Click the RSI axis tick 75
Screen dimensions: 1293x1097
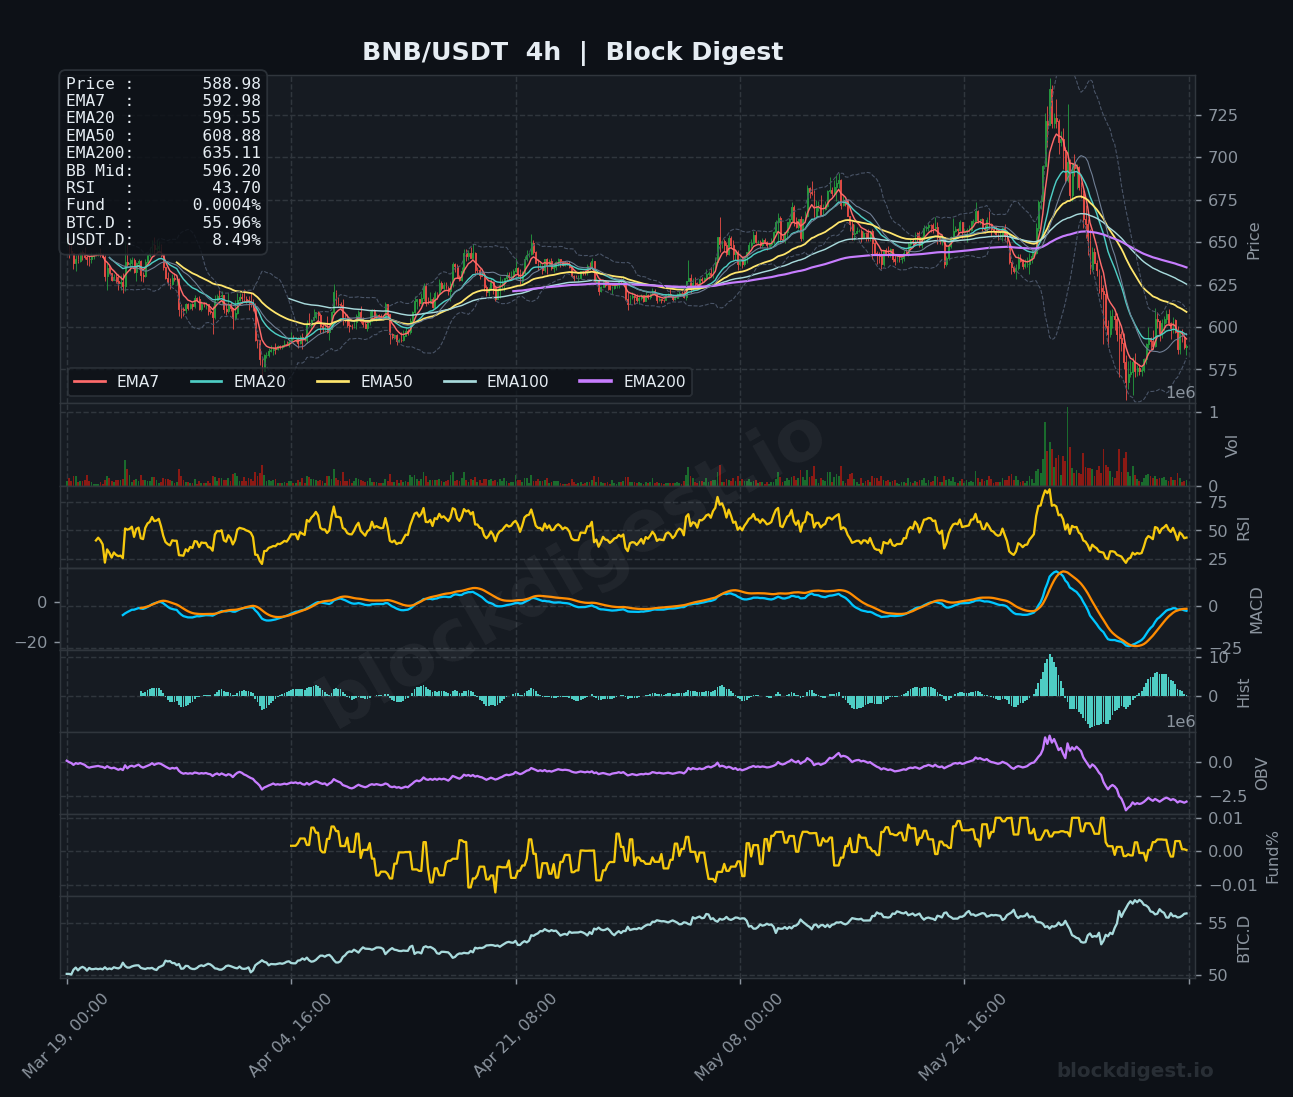(1217, 502)
